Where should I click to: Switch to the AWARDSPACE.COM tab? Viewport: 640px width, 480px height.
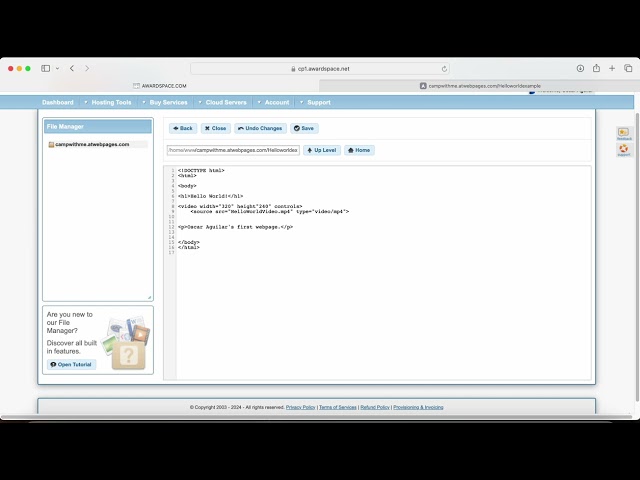pos(160,86)
